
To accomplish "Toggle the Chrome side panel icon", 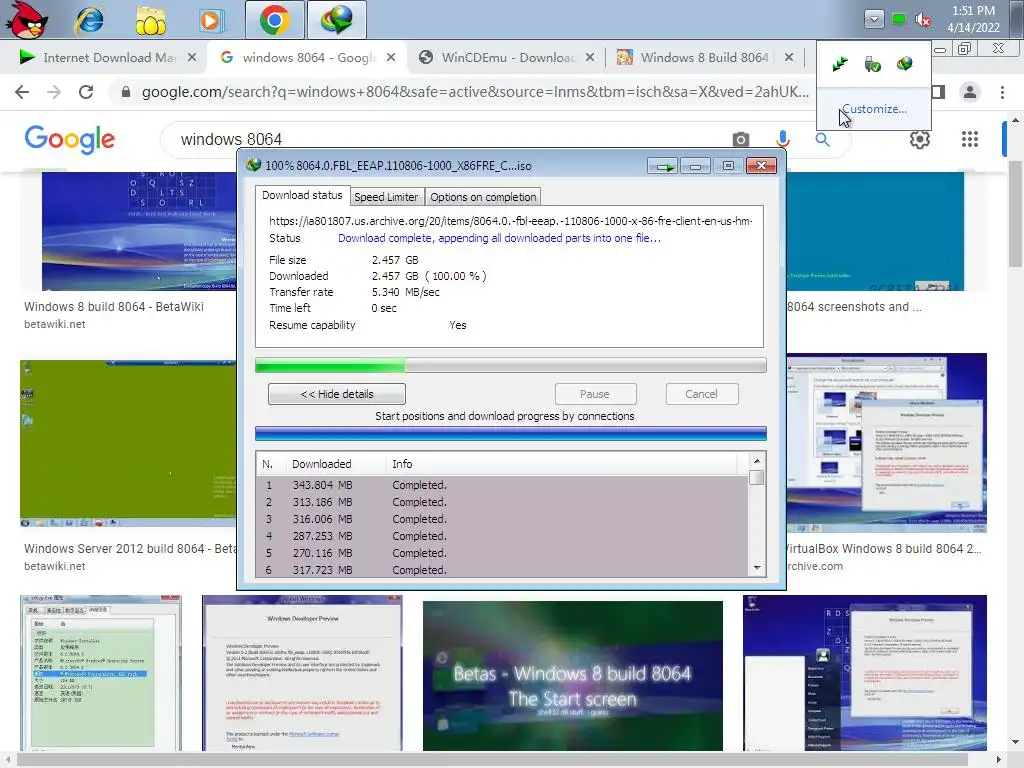I will pyautogui.click(x=938, y=92).
